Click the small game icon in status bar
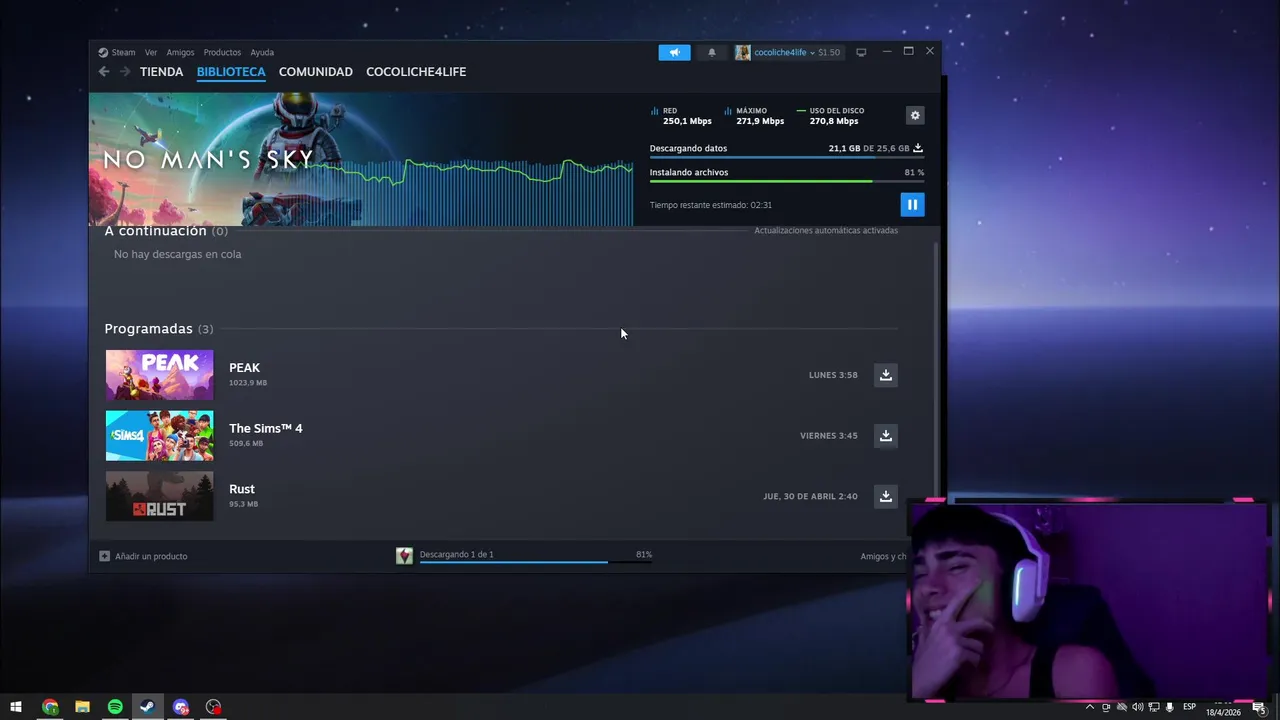The width and height of the screenshot is (1280, 720). tap(404, 556)
